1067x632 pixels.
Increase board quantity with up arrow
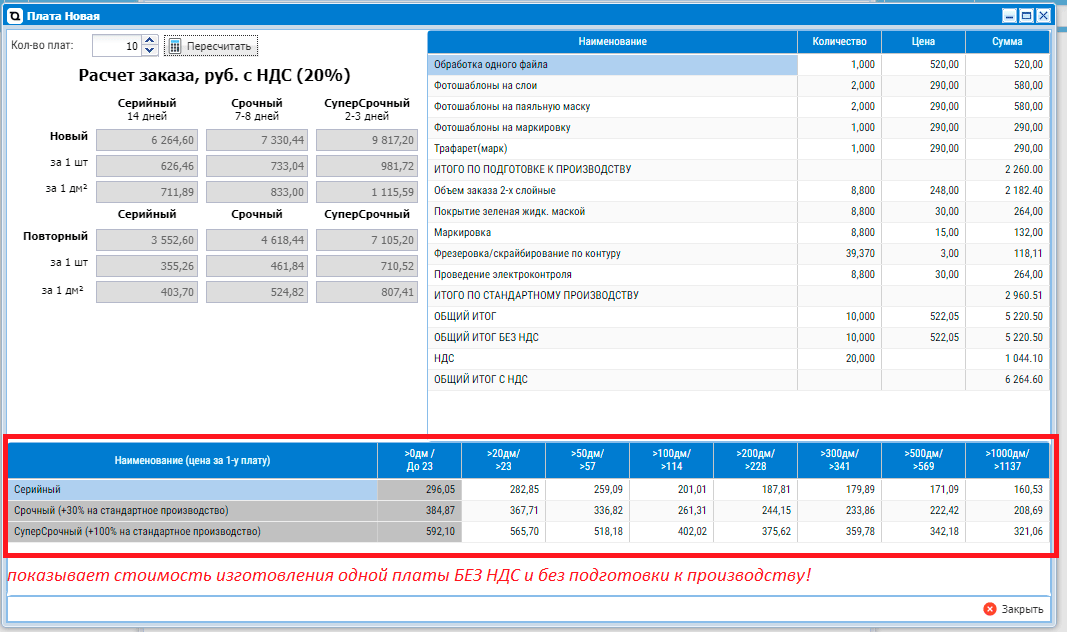[x=150, y=41]
